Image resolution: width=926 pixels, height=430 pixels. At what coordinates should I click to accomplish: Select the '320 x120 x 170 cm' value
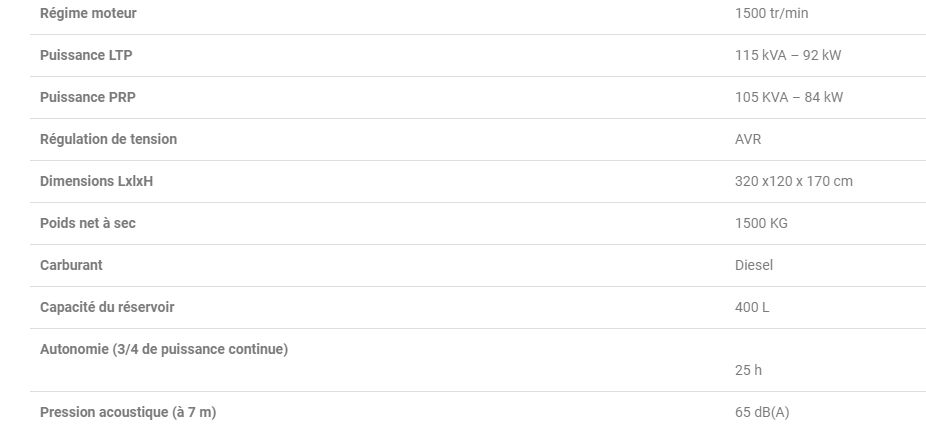click(x=794, y=181)
